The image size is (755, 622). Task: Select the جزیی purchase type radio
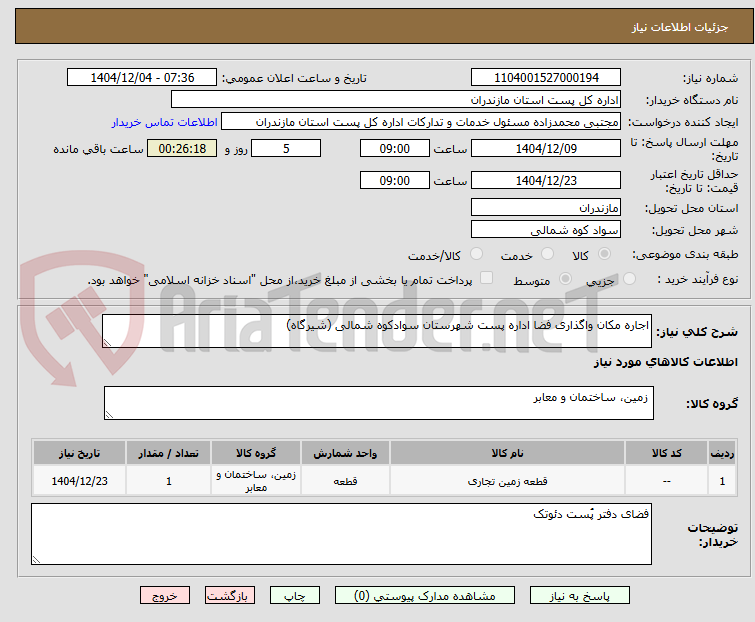pos(629,279)
